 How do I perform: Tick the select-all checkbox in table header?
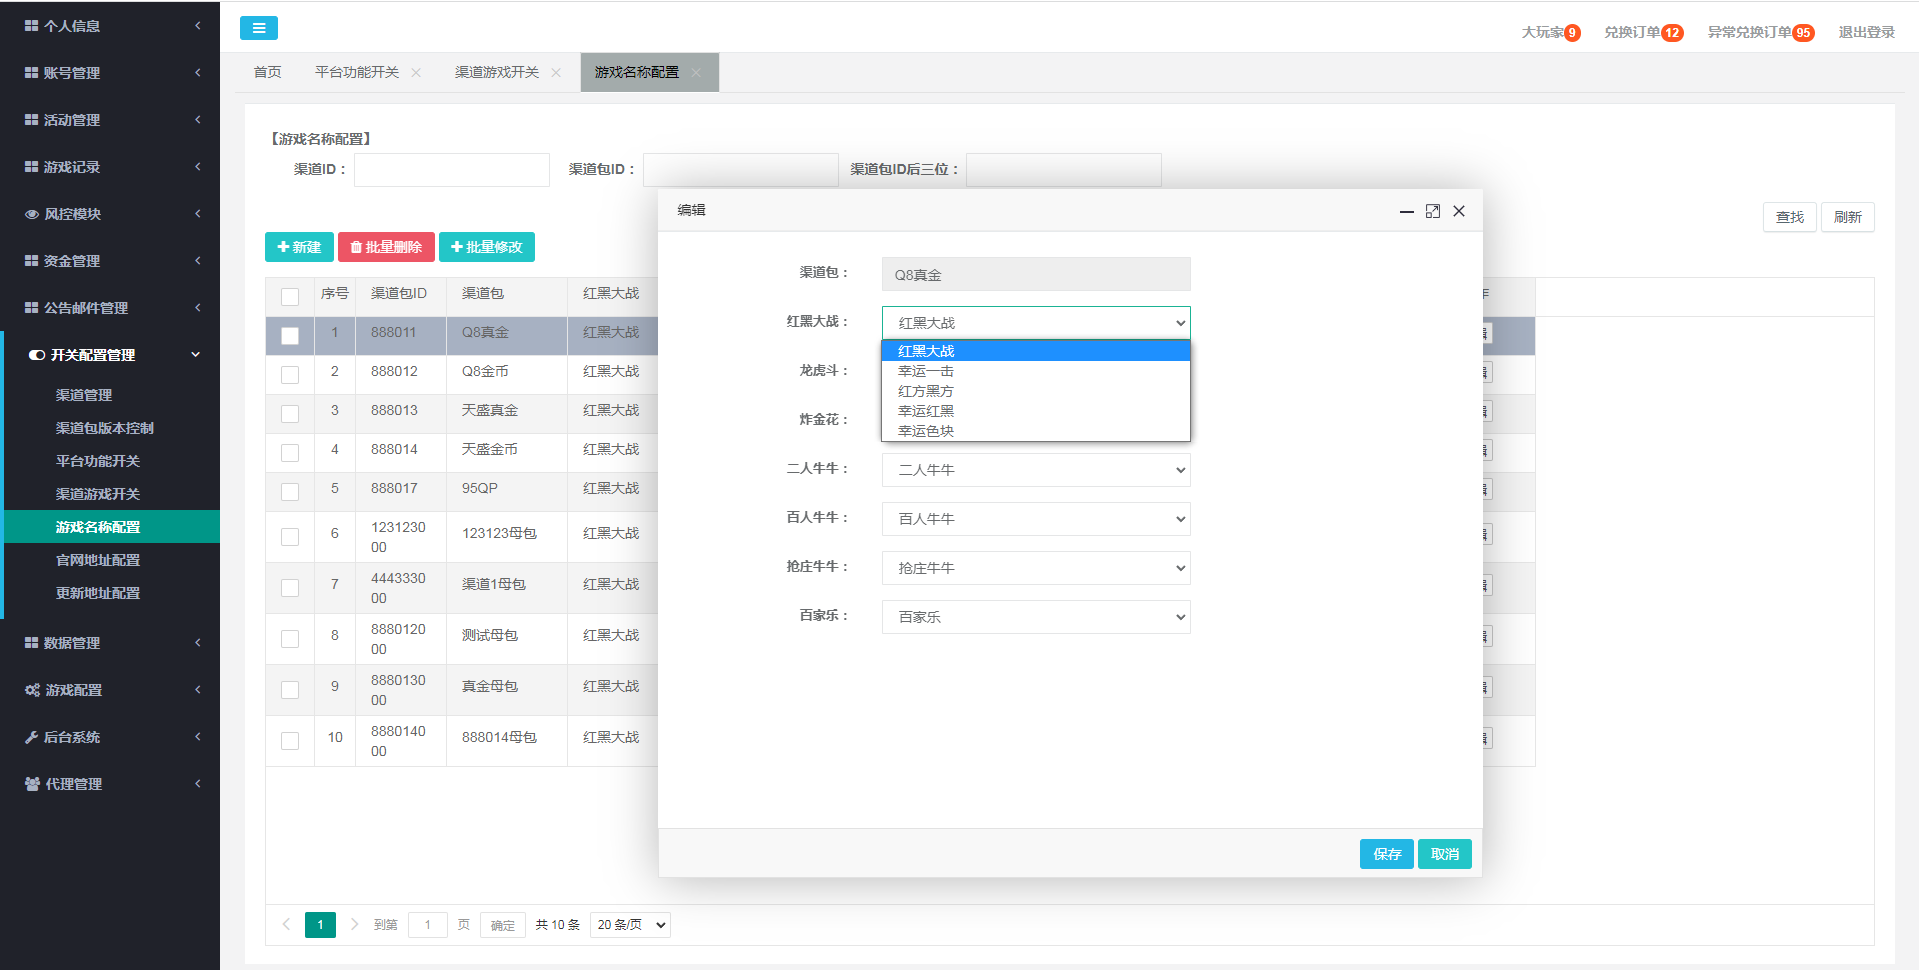290,296
